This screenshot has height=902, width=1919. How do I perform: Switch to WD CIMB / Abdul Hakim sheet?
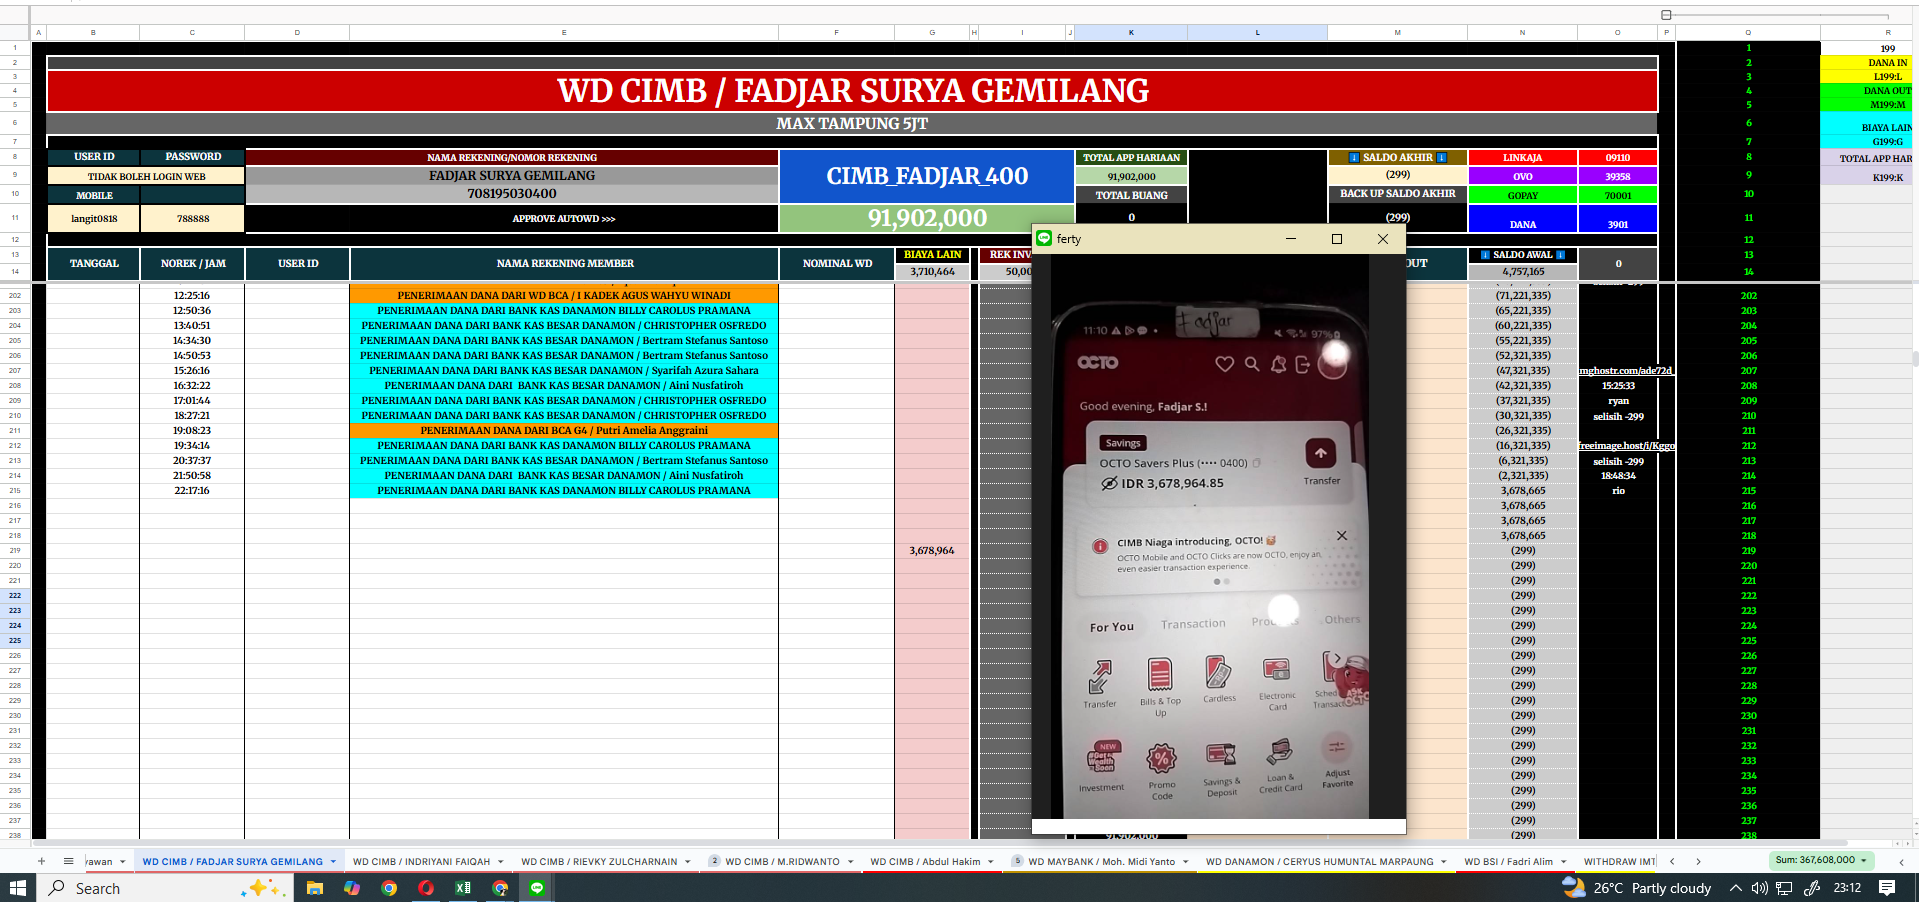(x=925, y=861)
